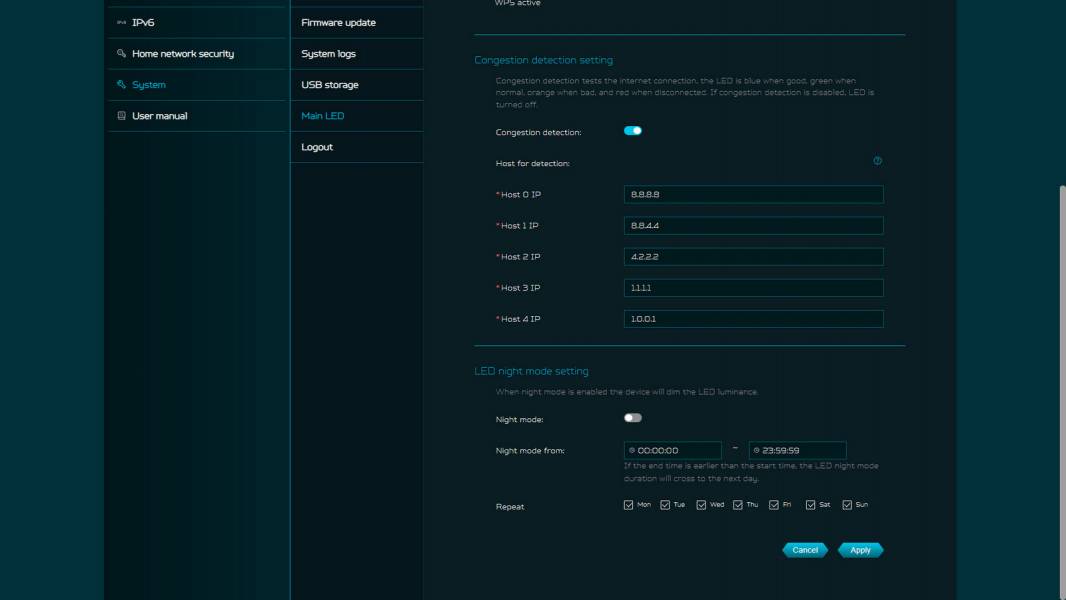
Task: Uncheck the Mon repeat checkbox
Action: [x=629, y=505]
